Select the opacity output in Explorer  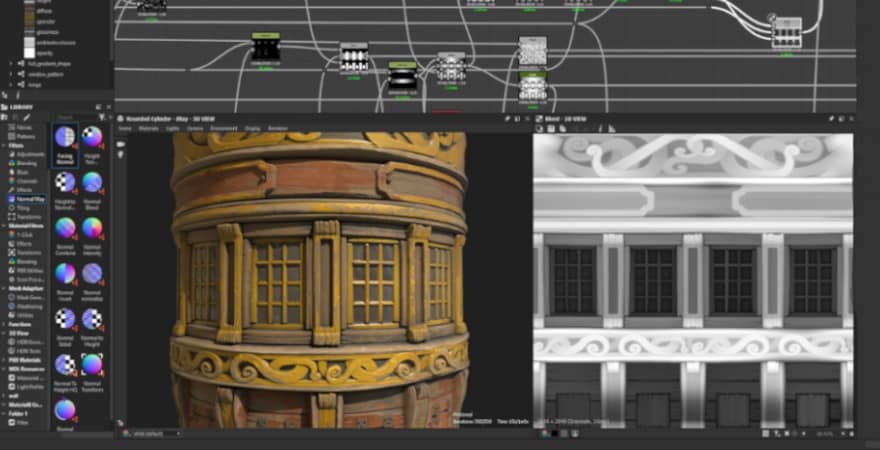point(37,53)
